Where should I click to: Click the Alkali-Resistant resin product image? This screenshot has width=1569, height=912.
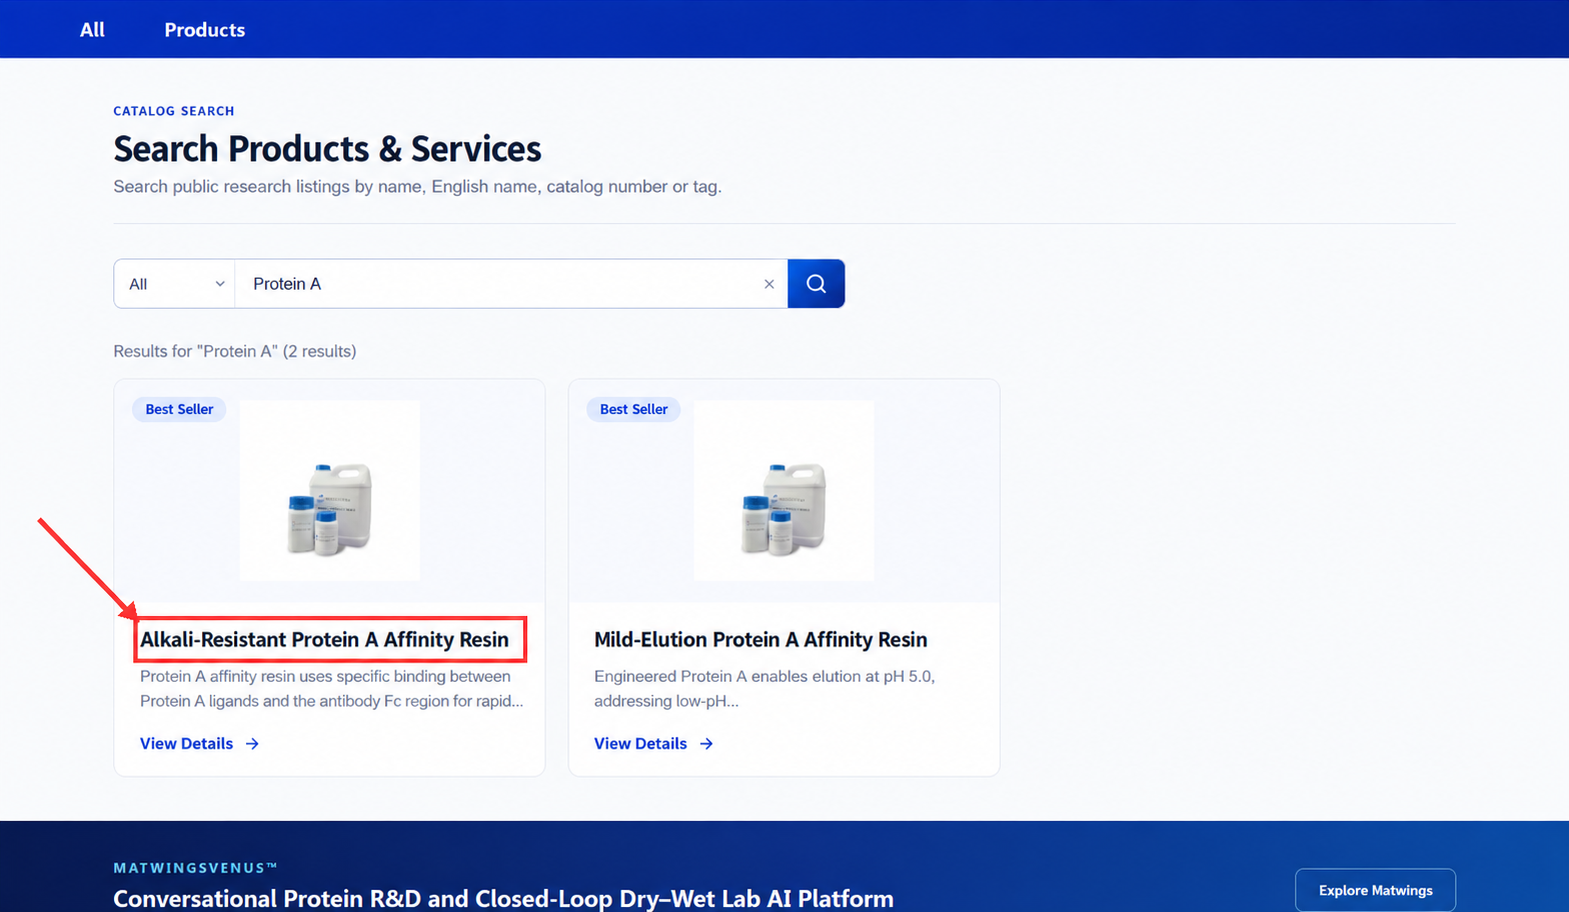tap(329, 491)
